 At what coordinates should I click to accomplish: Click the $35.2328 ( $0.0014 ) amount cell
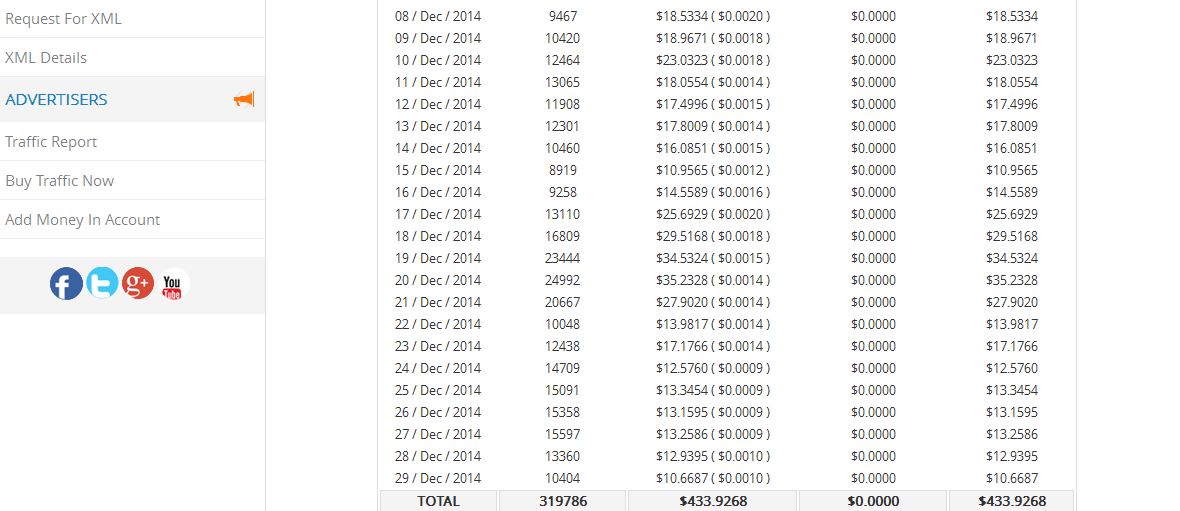[712, 280]
